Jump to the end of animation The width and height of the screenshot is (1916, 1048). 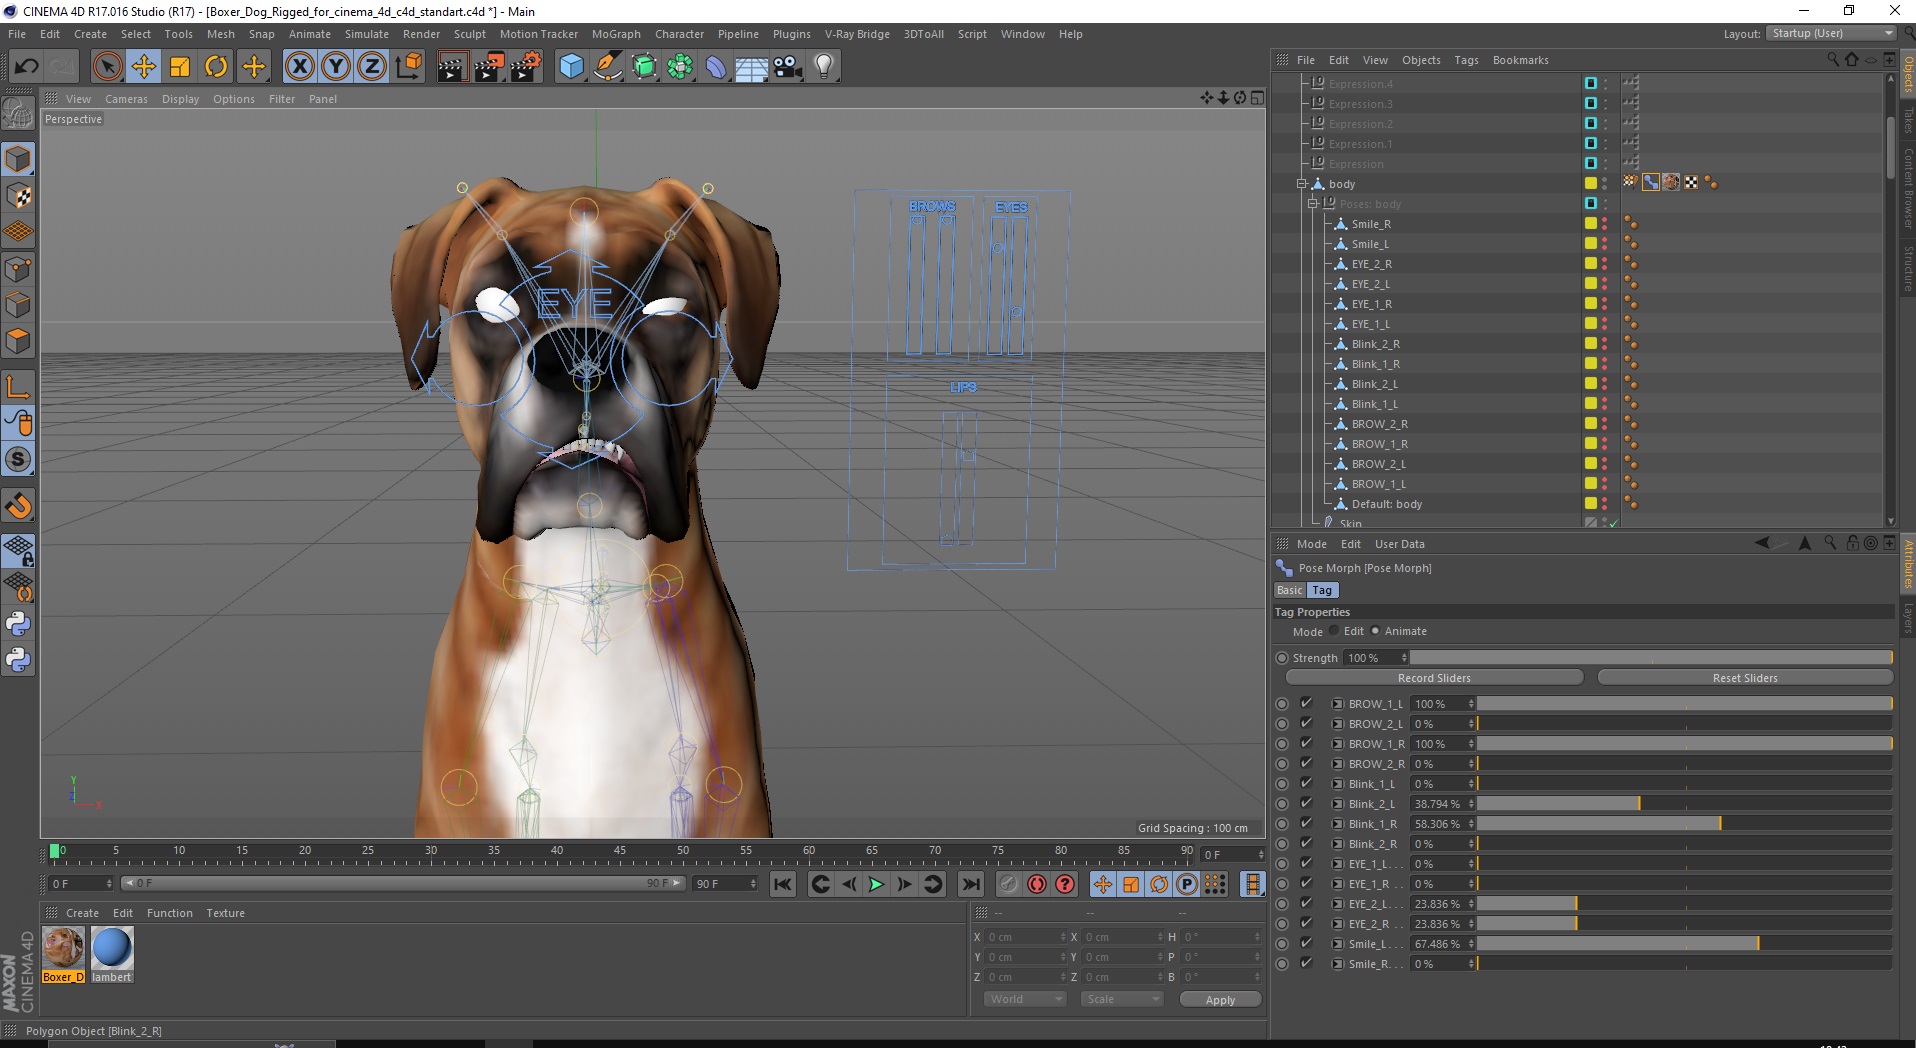coord(970,884)
